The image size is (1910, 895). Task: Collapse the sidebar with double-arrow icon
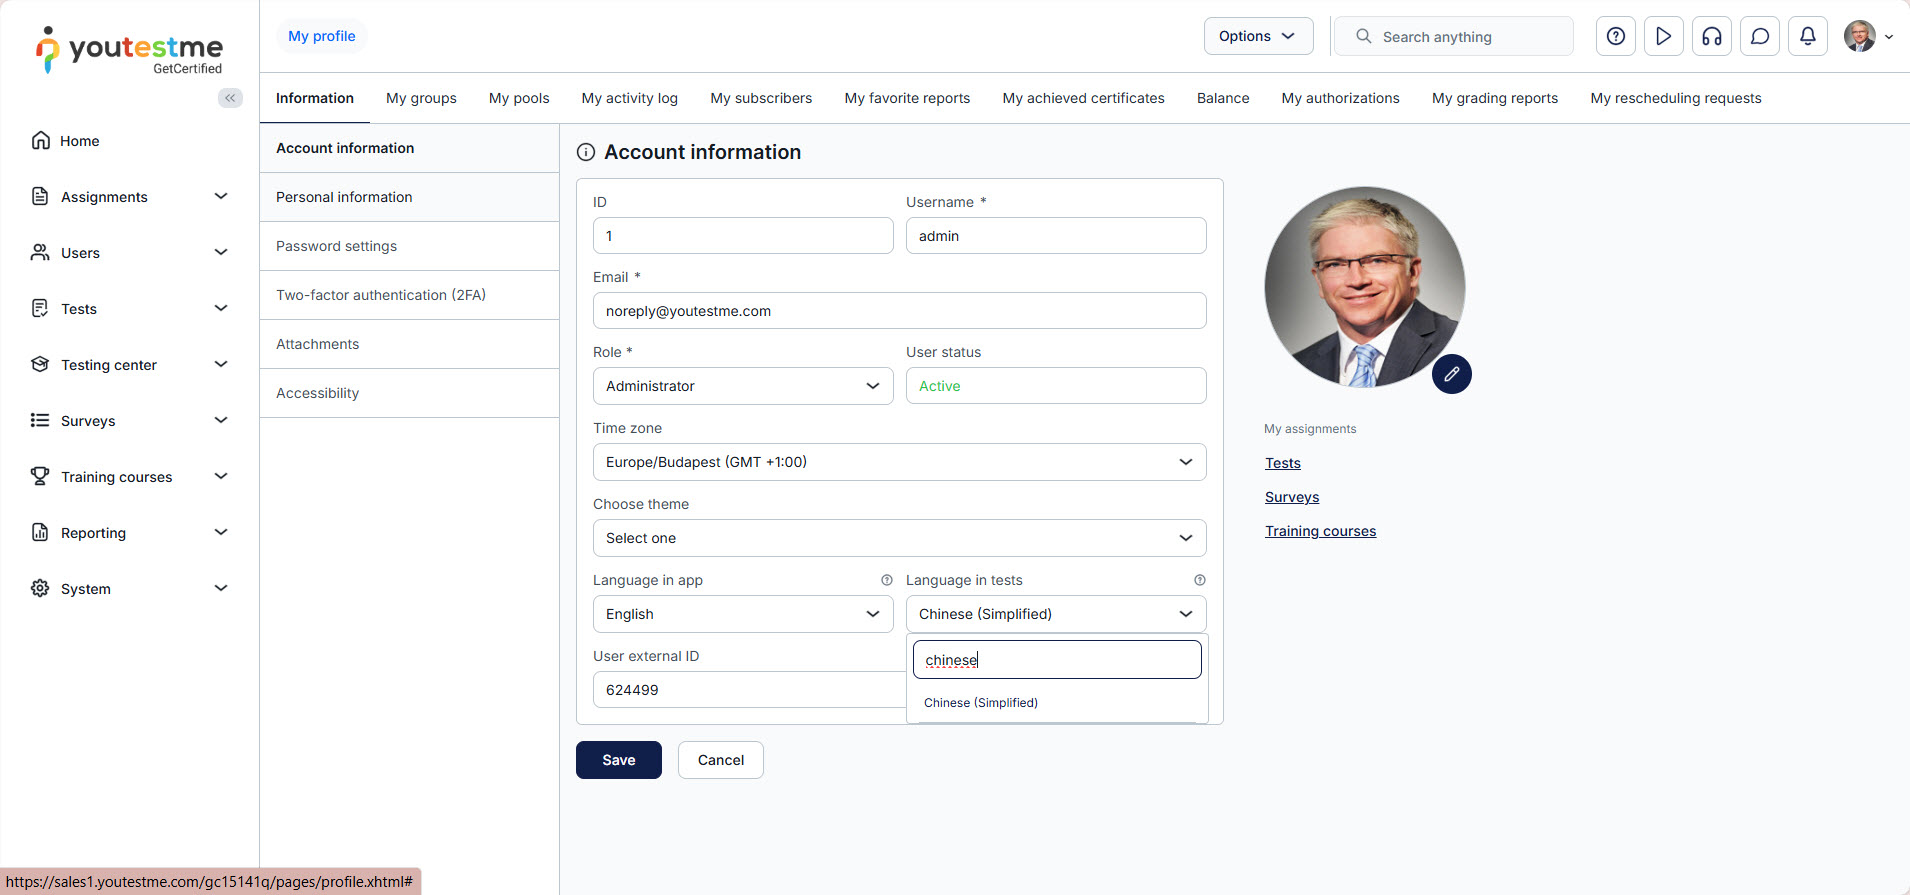(230, 97)
